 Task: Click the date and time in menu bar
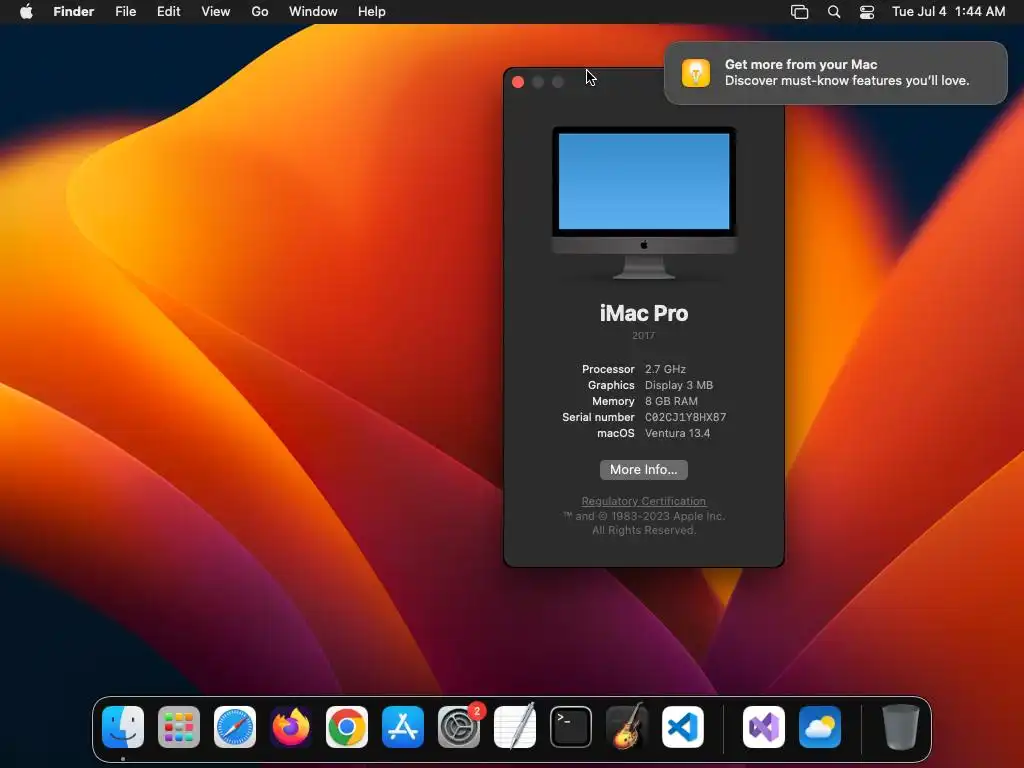point(948,12)
